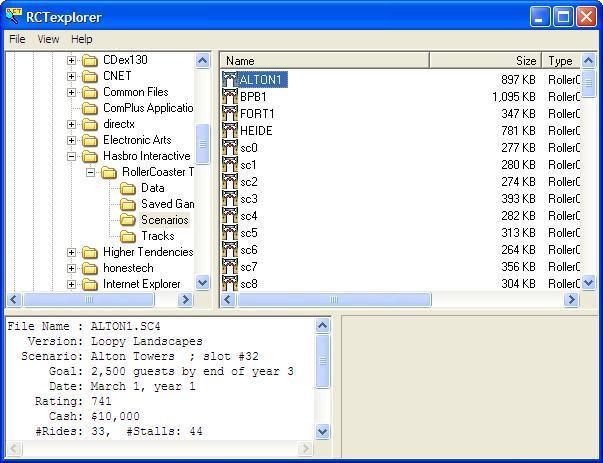Open the Help menu
This screenshot has width=603, height=463.
click(x=82, y=39)
